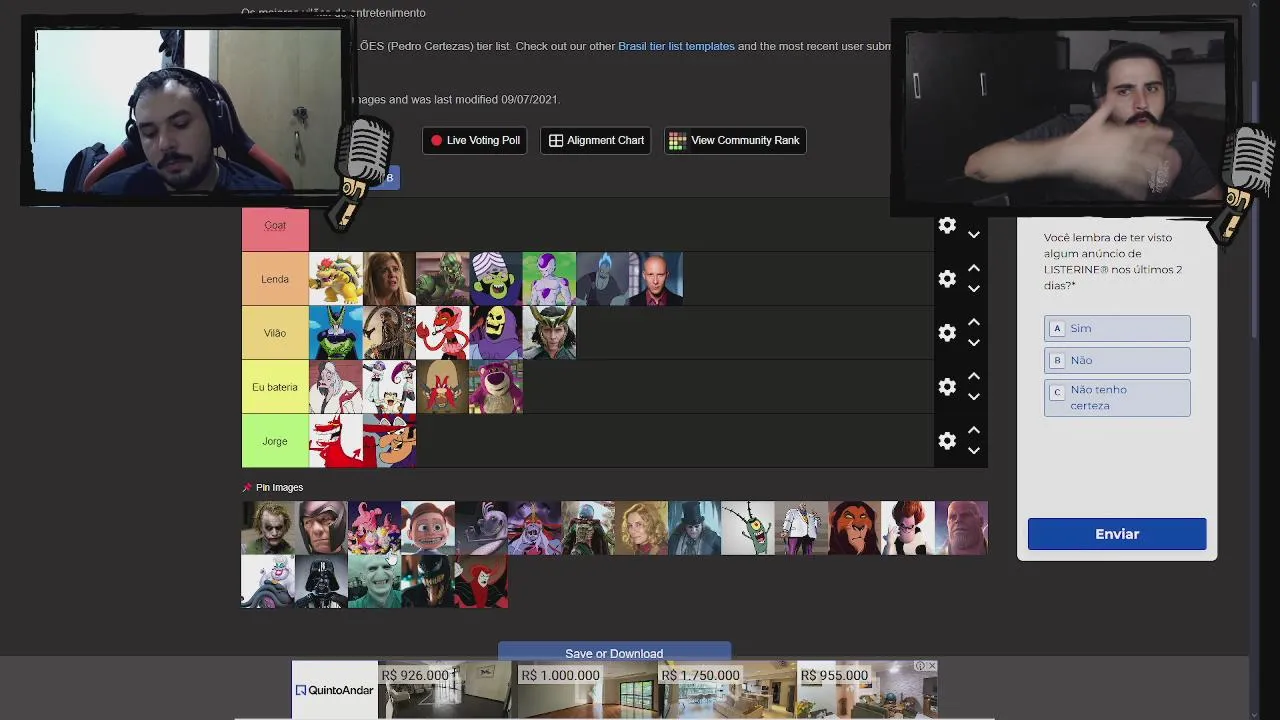Pick Hades image in Lenda tier
This screenshot has width=1280, height=720.
pyautogui.click(x=602, y=279)
